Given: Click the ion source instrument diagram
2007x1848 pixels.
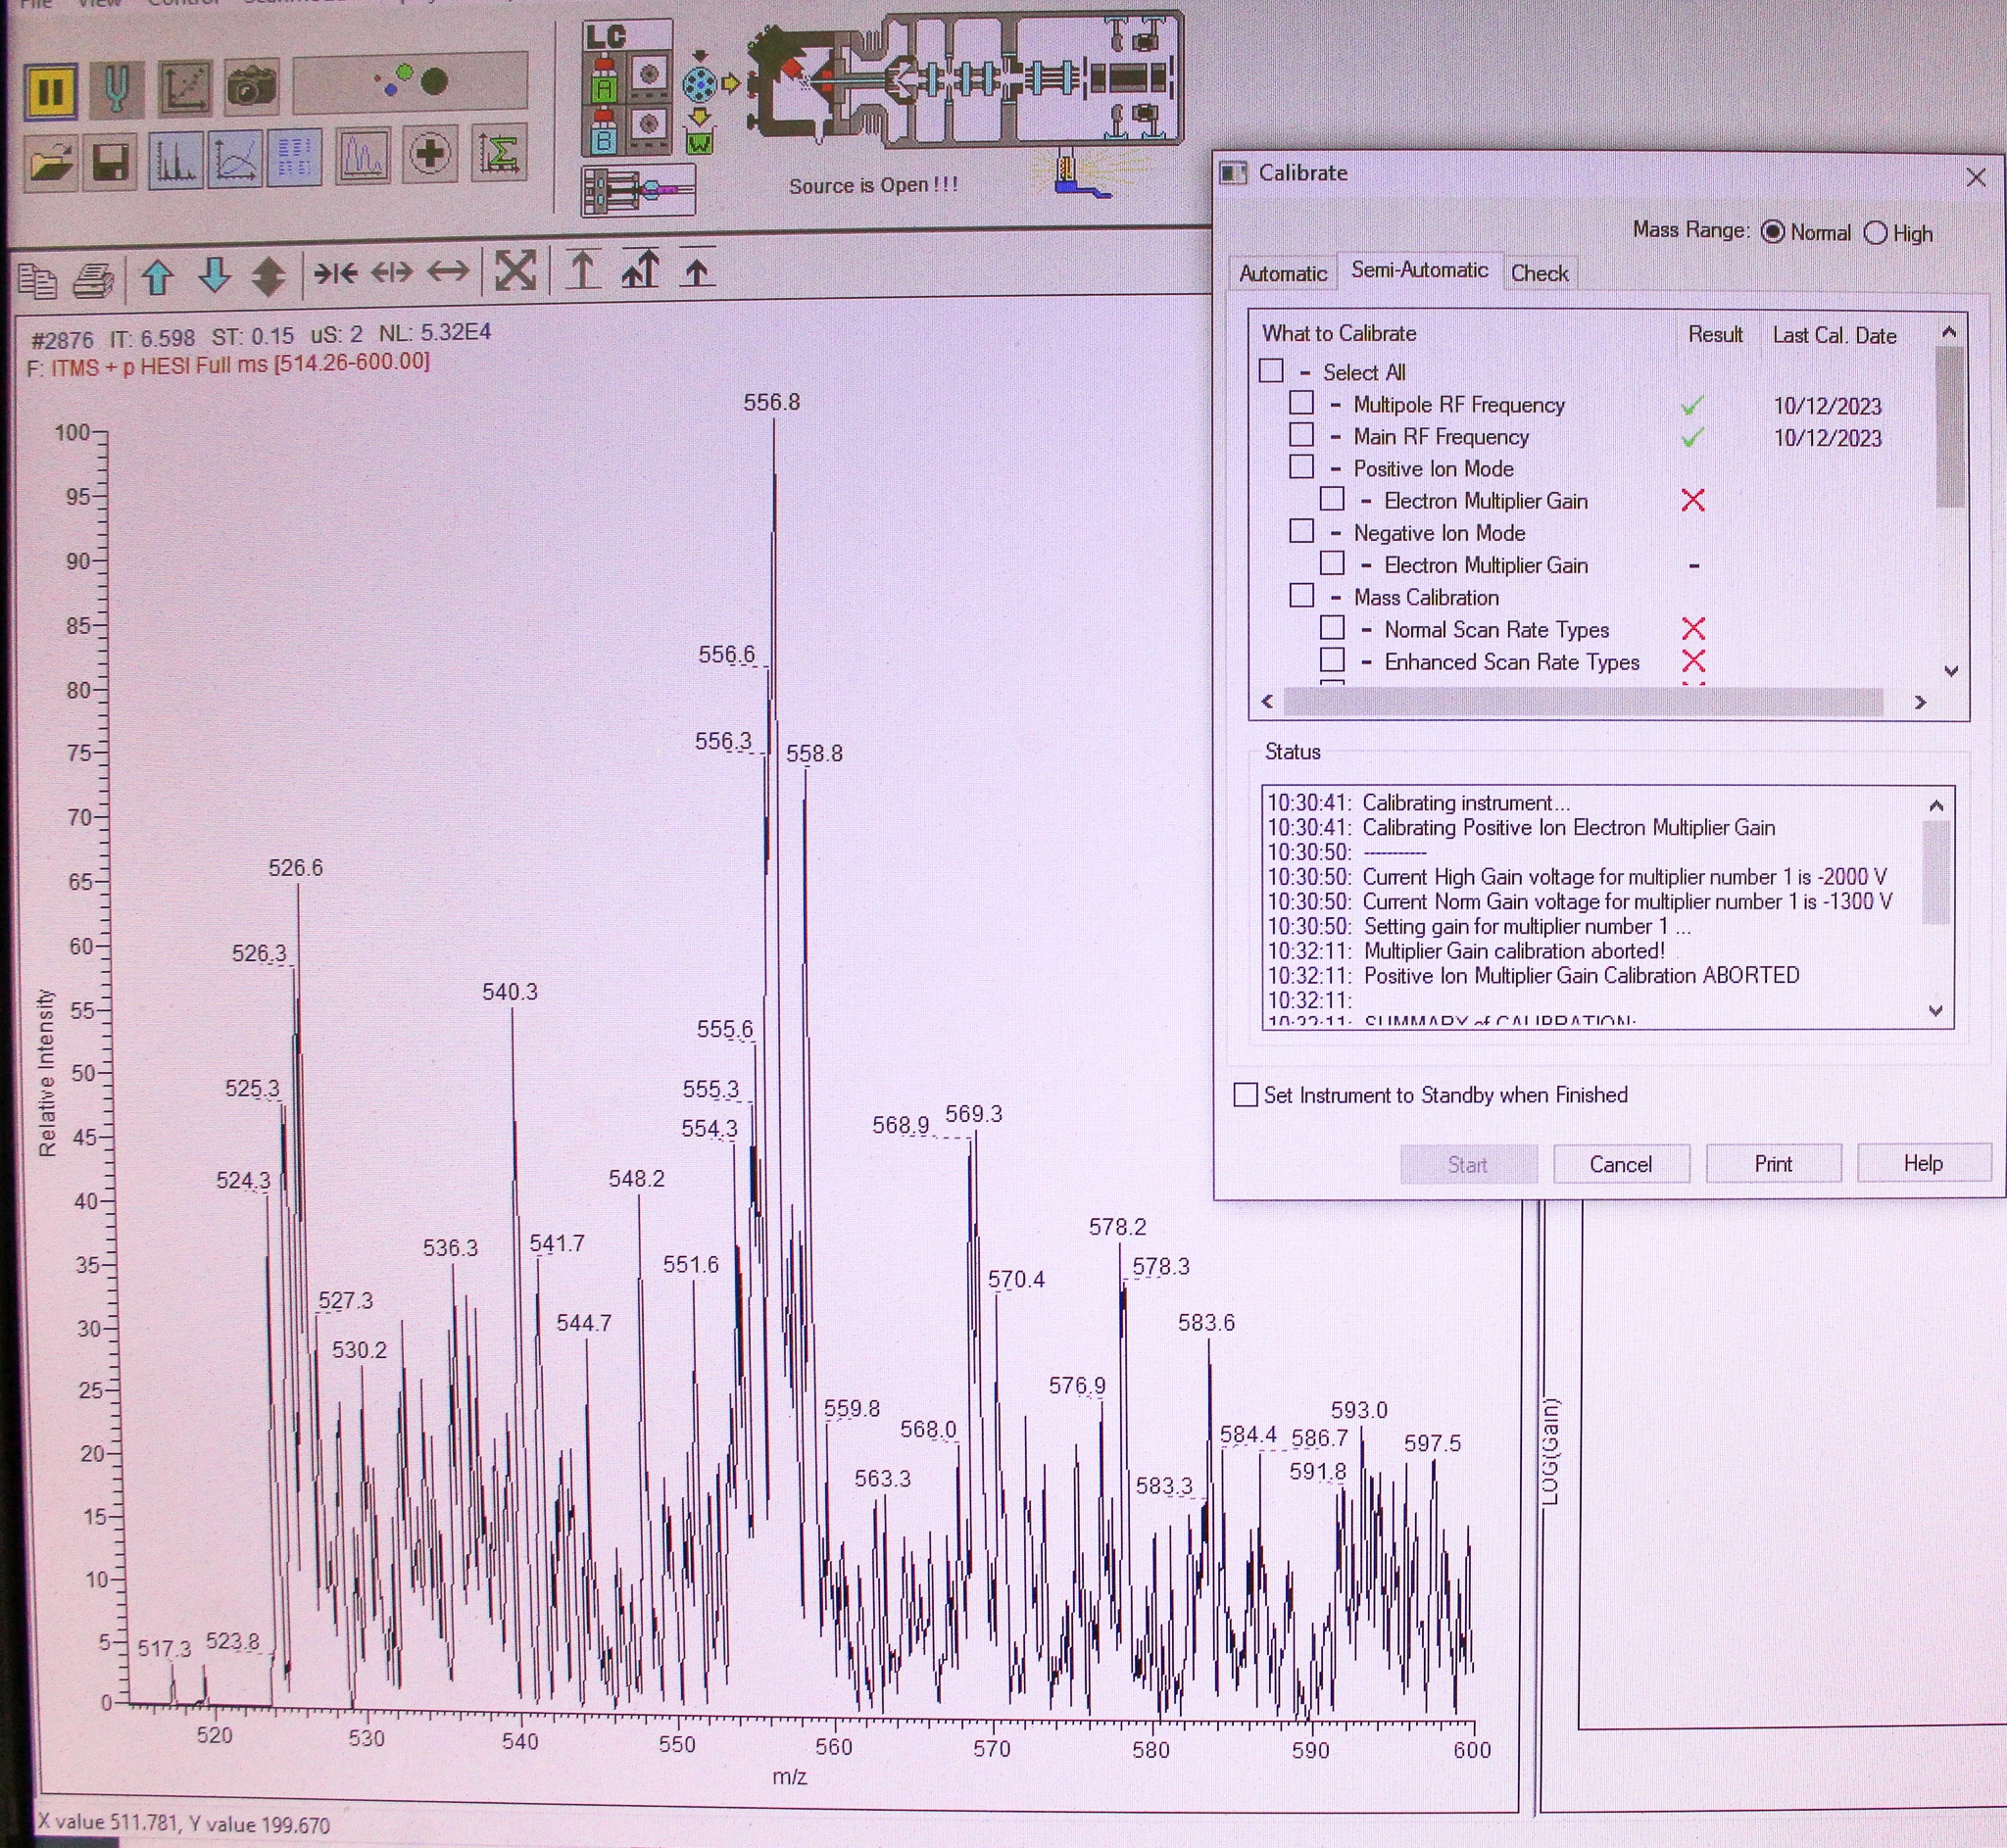Looking at the screenshot, I should [966, 78].
